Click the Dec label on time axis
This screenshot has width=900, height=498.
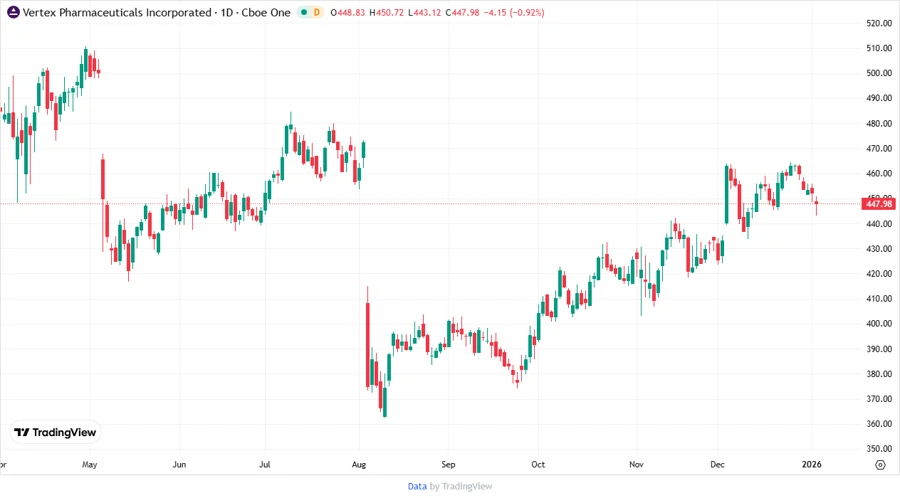717,464
